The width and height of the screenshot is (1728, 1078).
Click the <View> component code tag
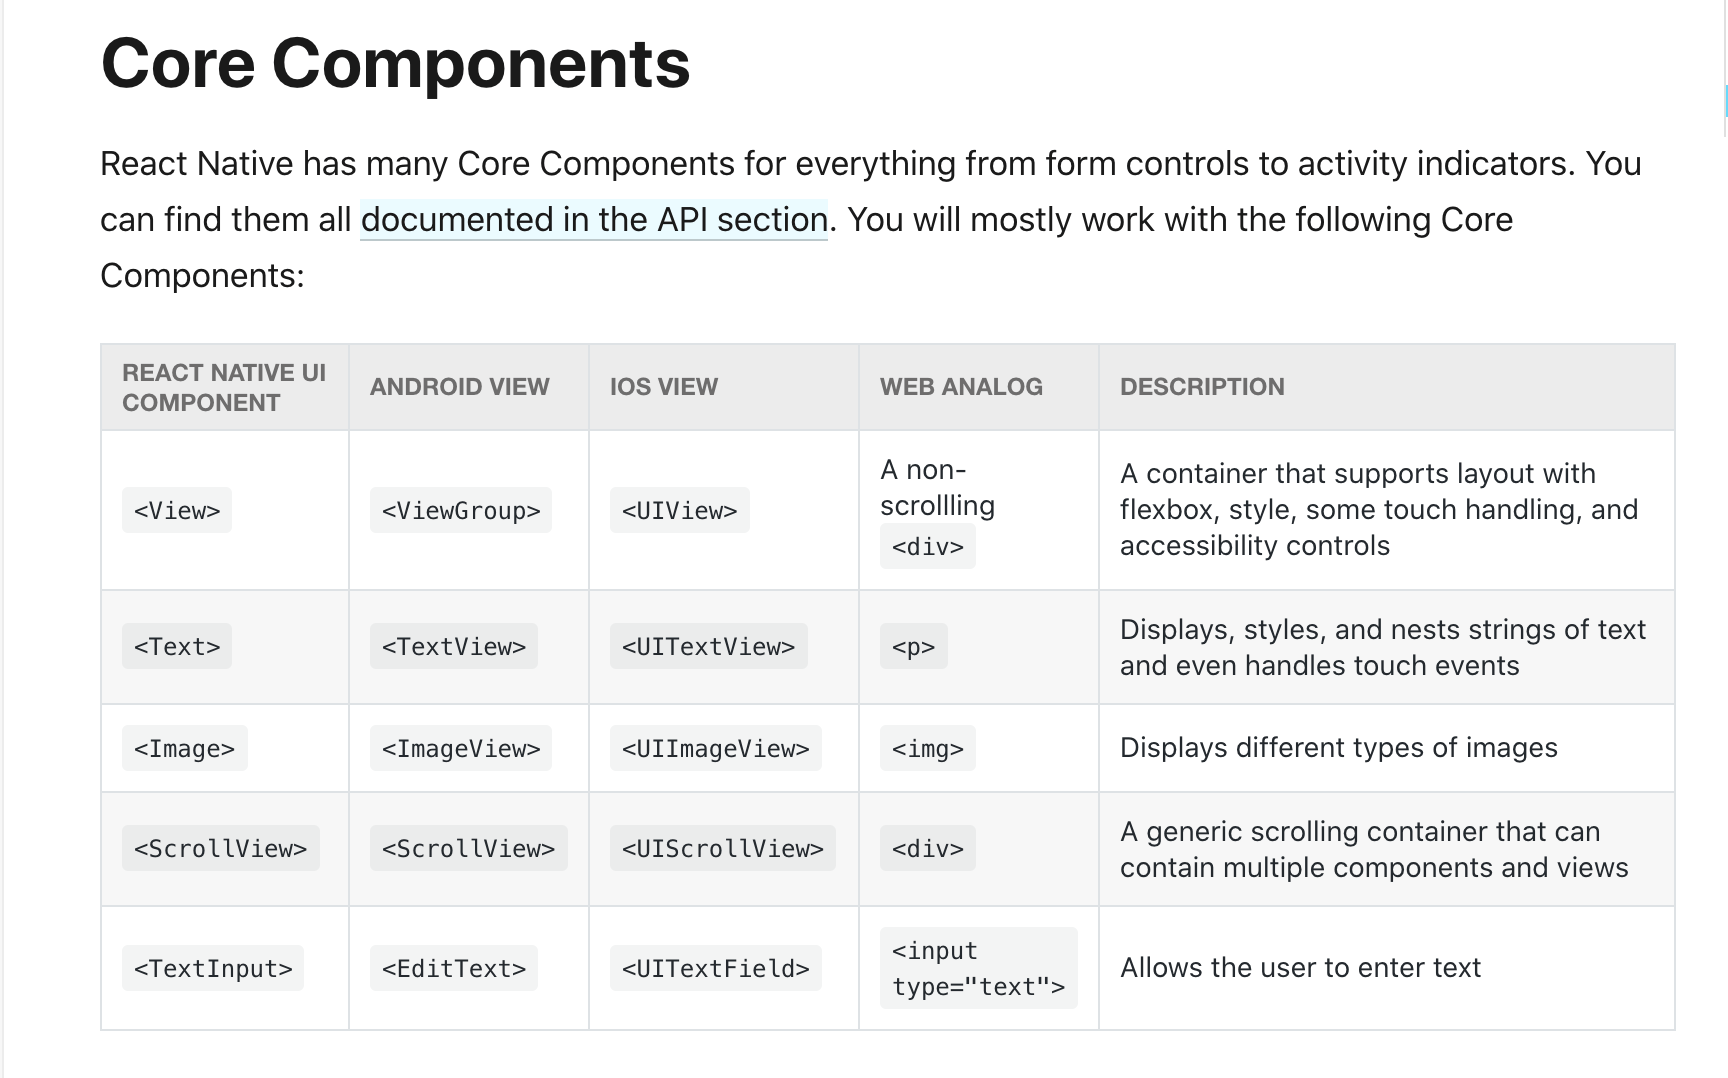[177, 510]
